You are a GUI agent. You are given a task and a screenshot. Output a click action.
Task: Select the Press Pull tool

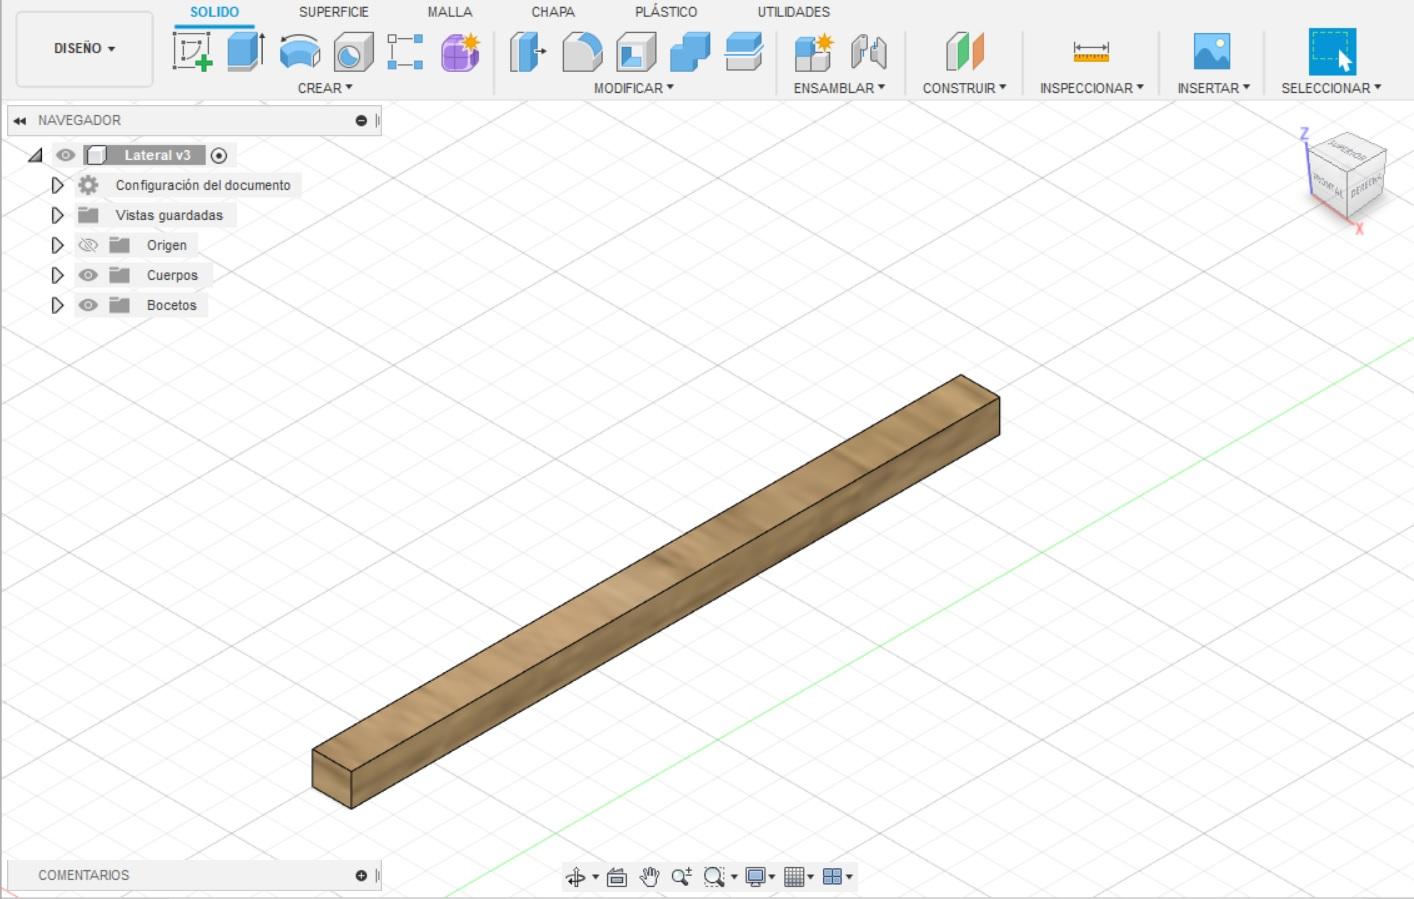tap(527, 51)
